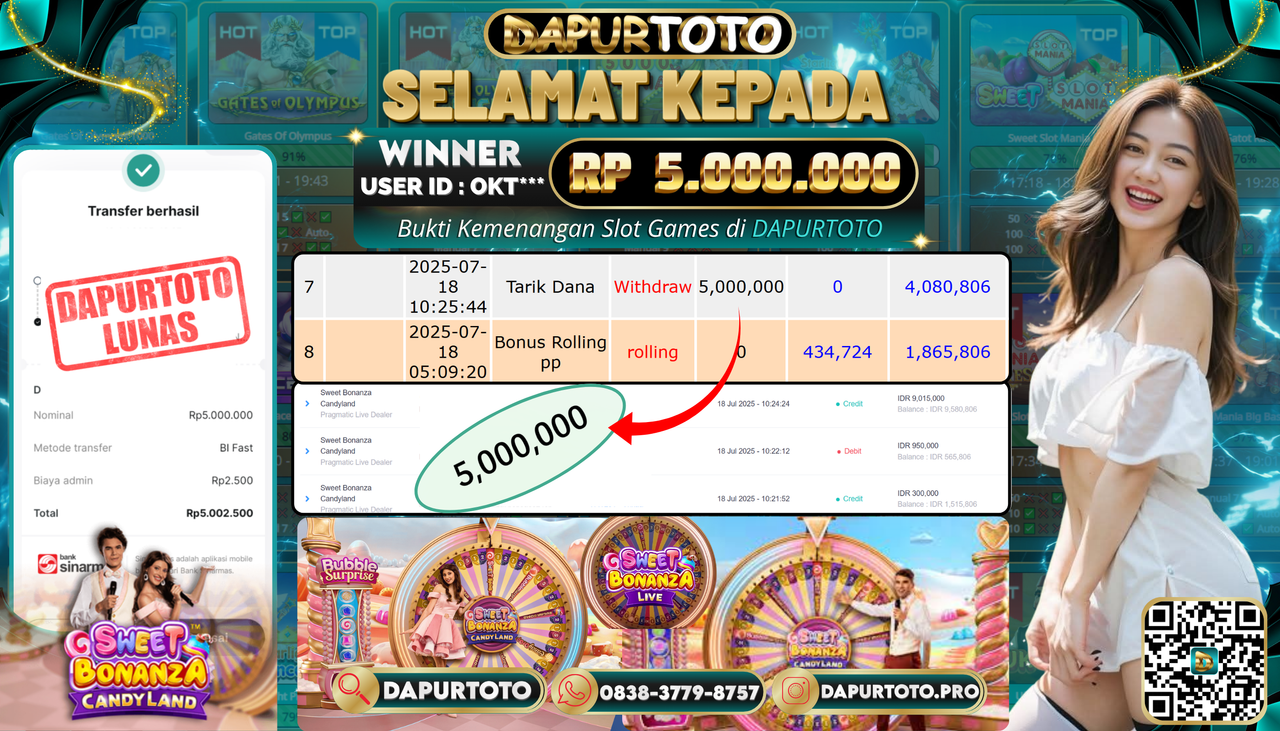
Task: Select the Bonus Rolling pp row
Action: (x=651, y=351)
